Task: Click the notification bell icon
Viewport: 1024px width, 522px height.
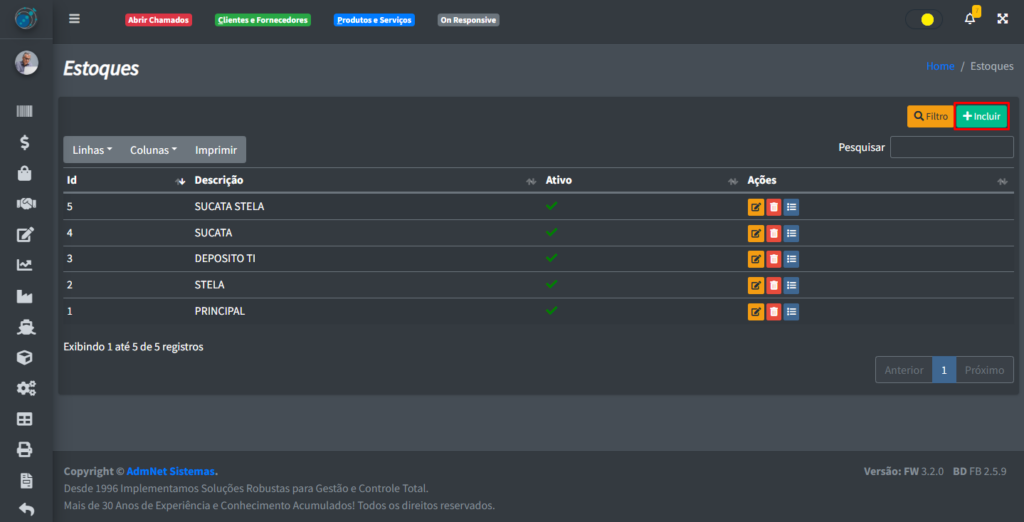Action: 969,19
